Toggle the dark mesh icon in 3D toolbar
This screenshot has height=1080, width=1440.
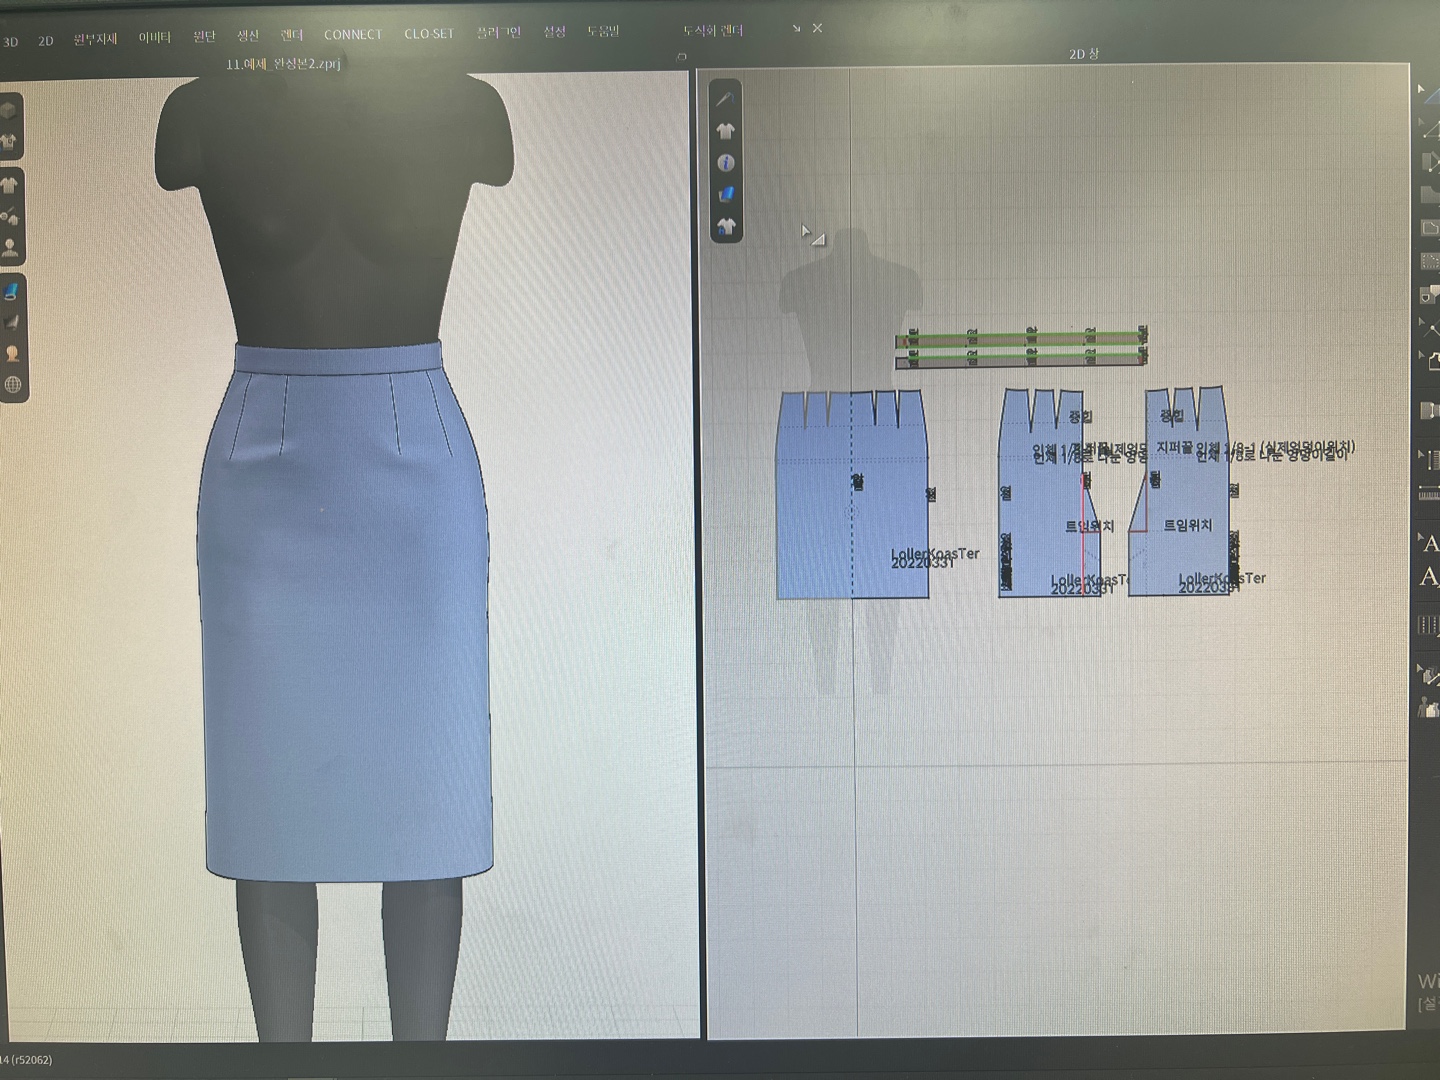tap(12, 322)
